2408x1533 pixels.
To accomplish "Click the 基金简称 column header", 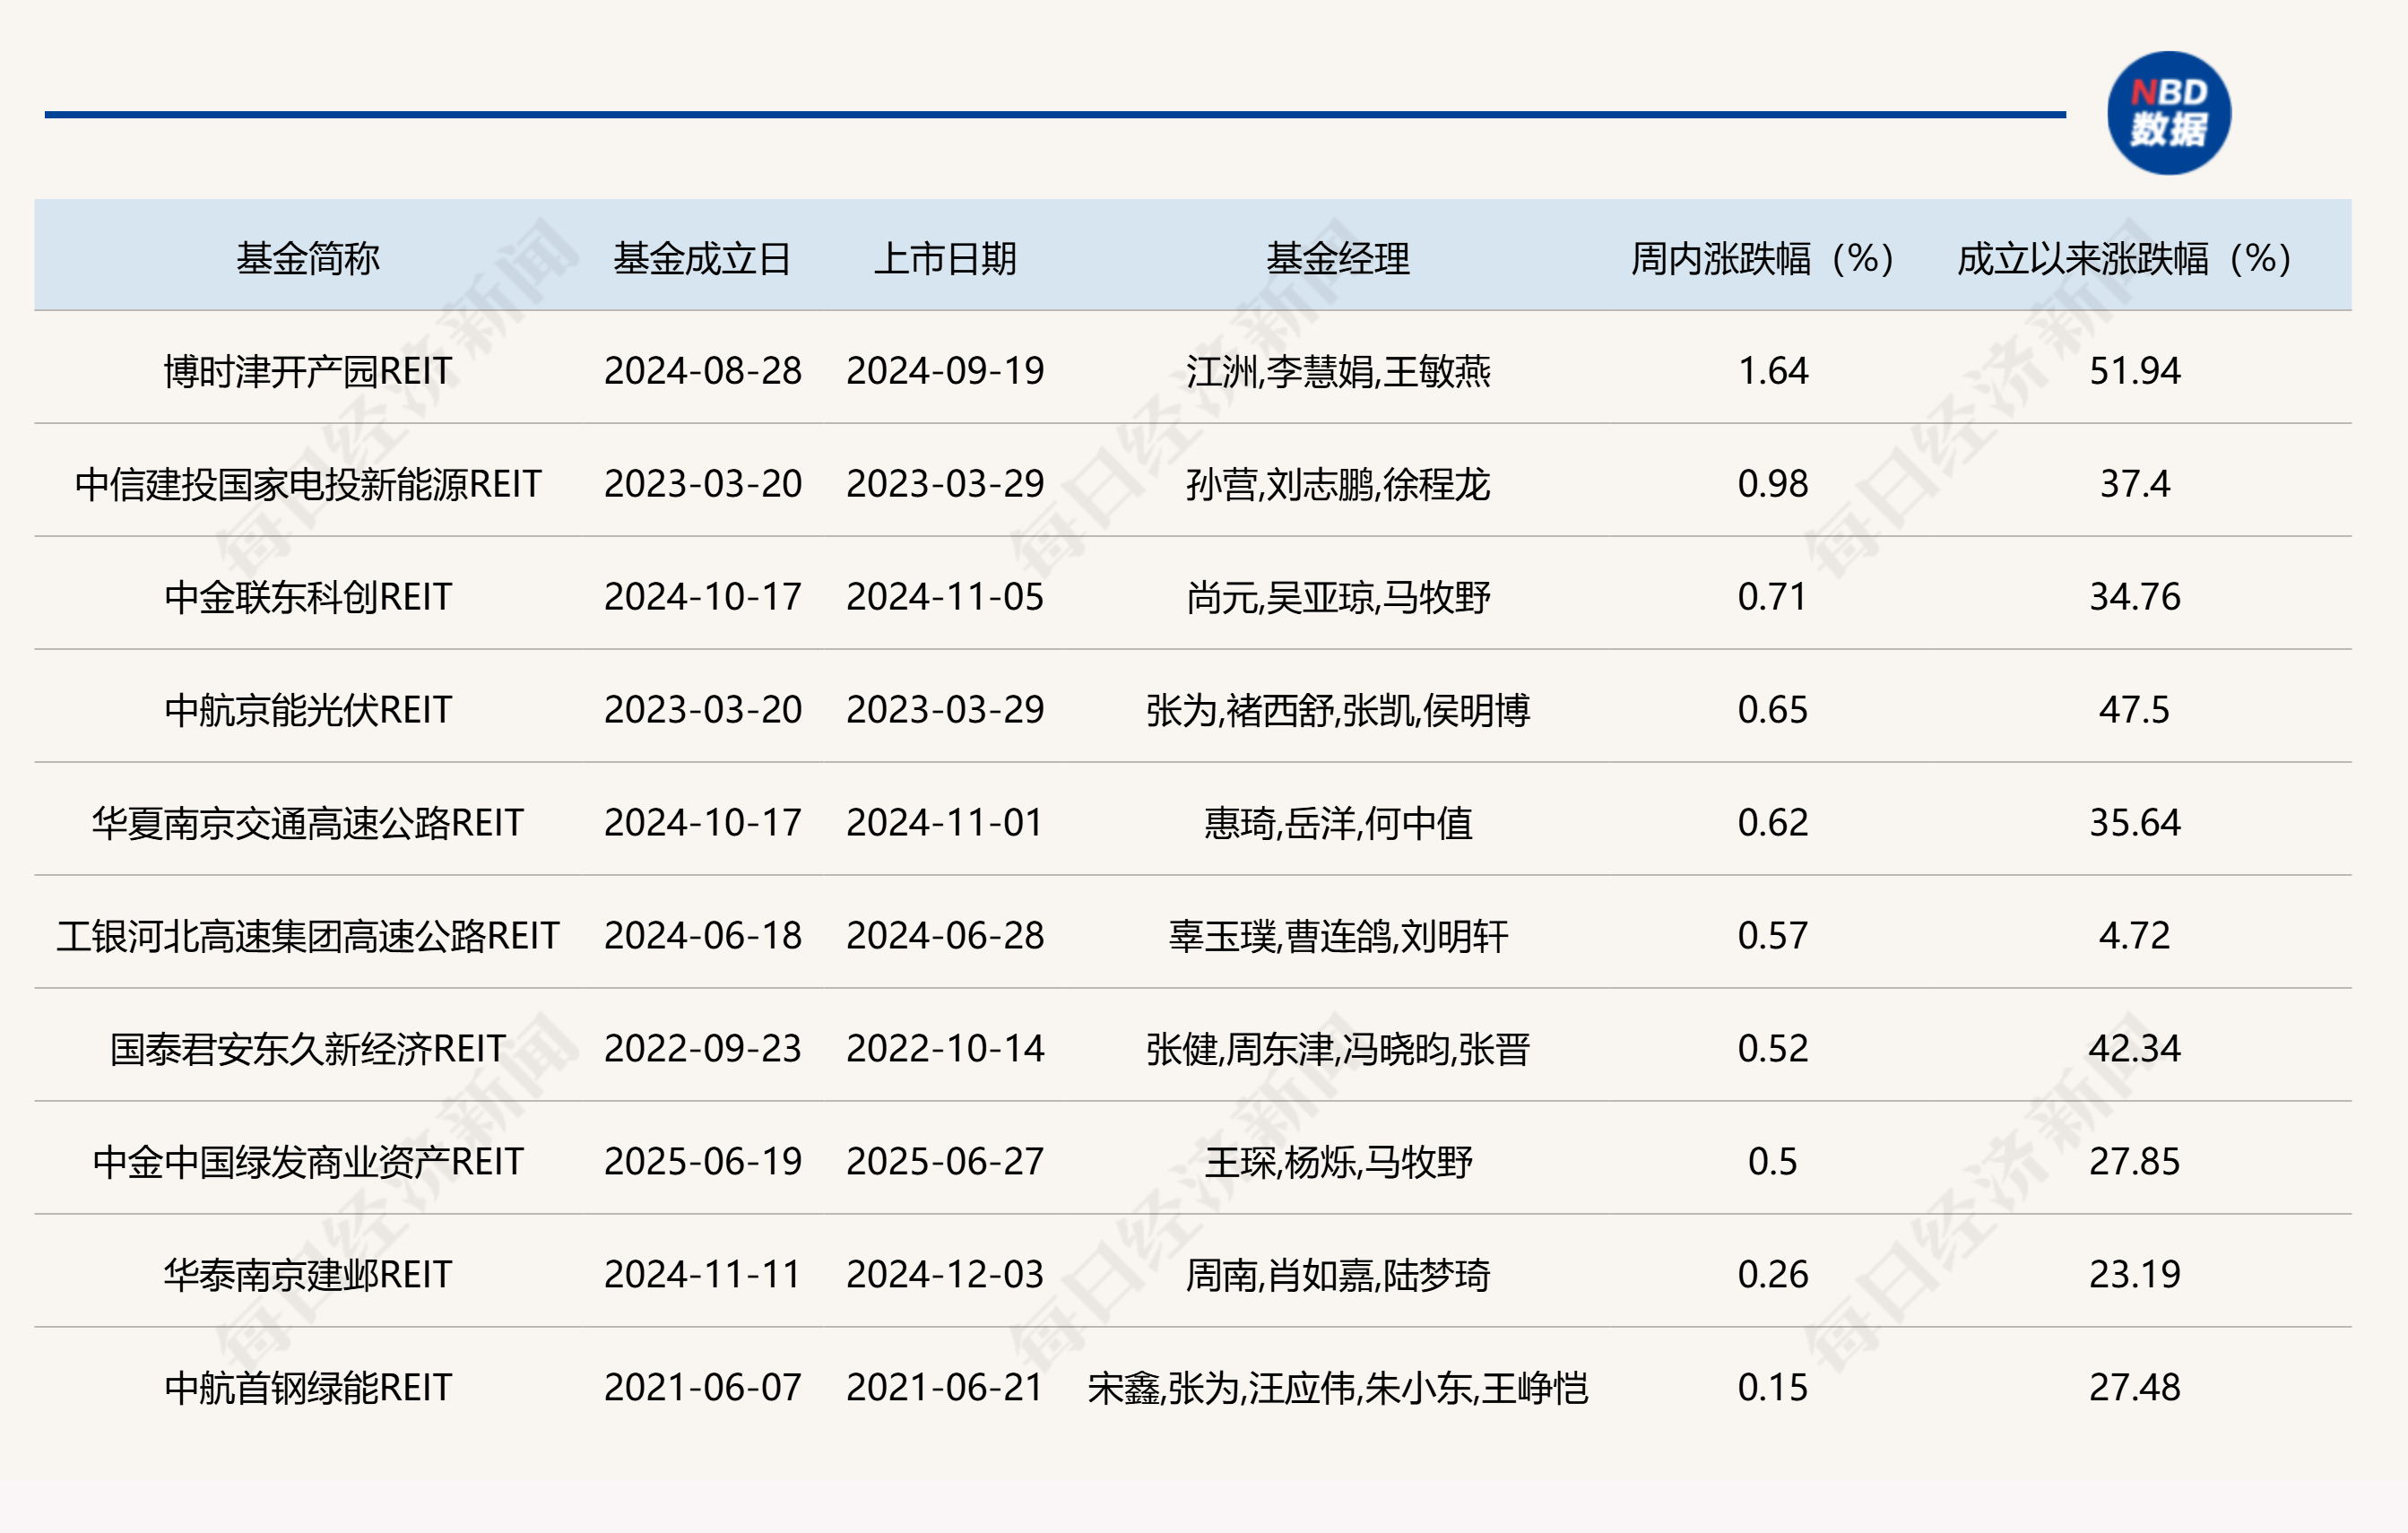I will click(x=307, y=258).
